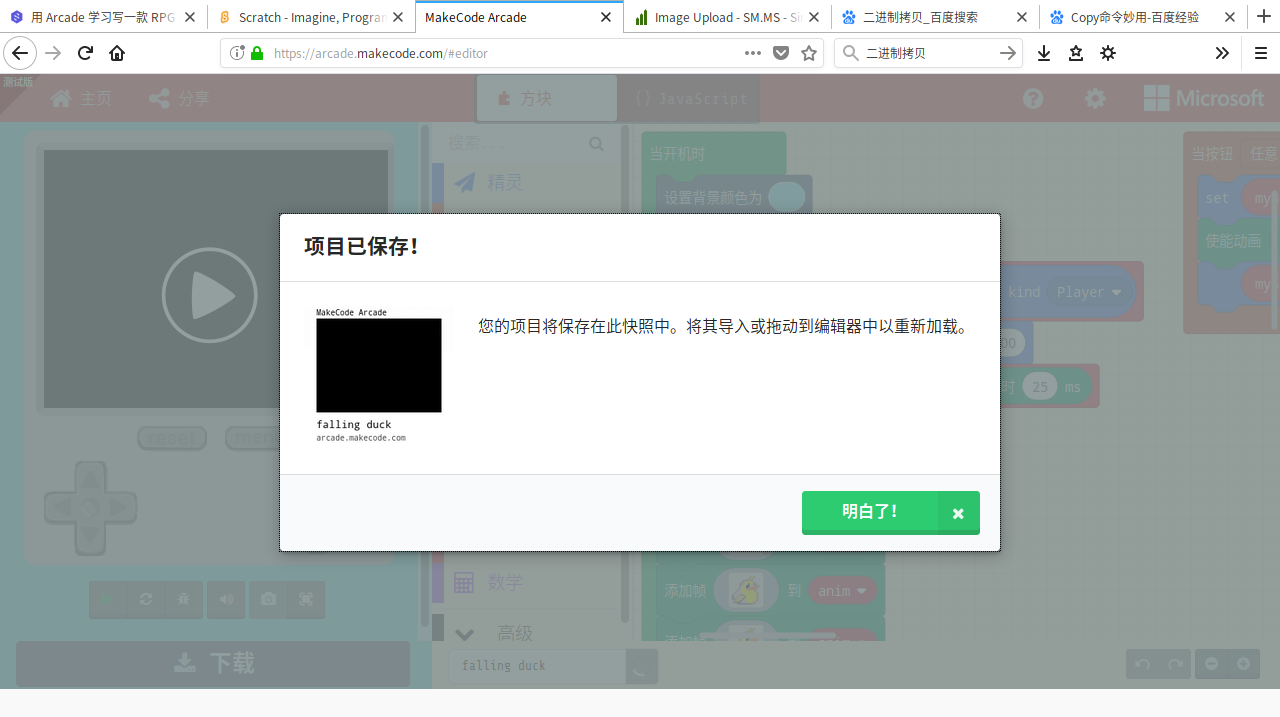1280x717 pixels.
Task: Submit search with the arrow button
Action: (x=1008, y=53)
